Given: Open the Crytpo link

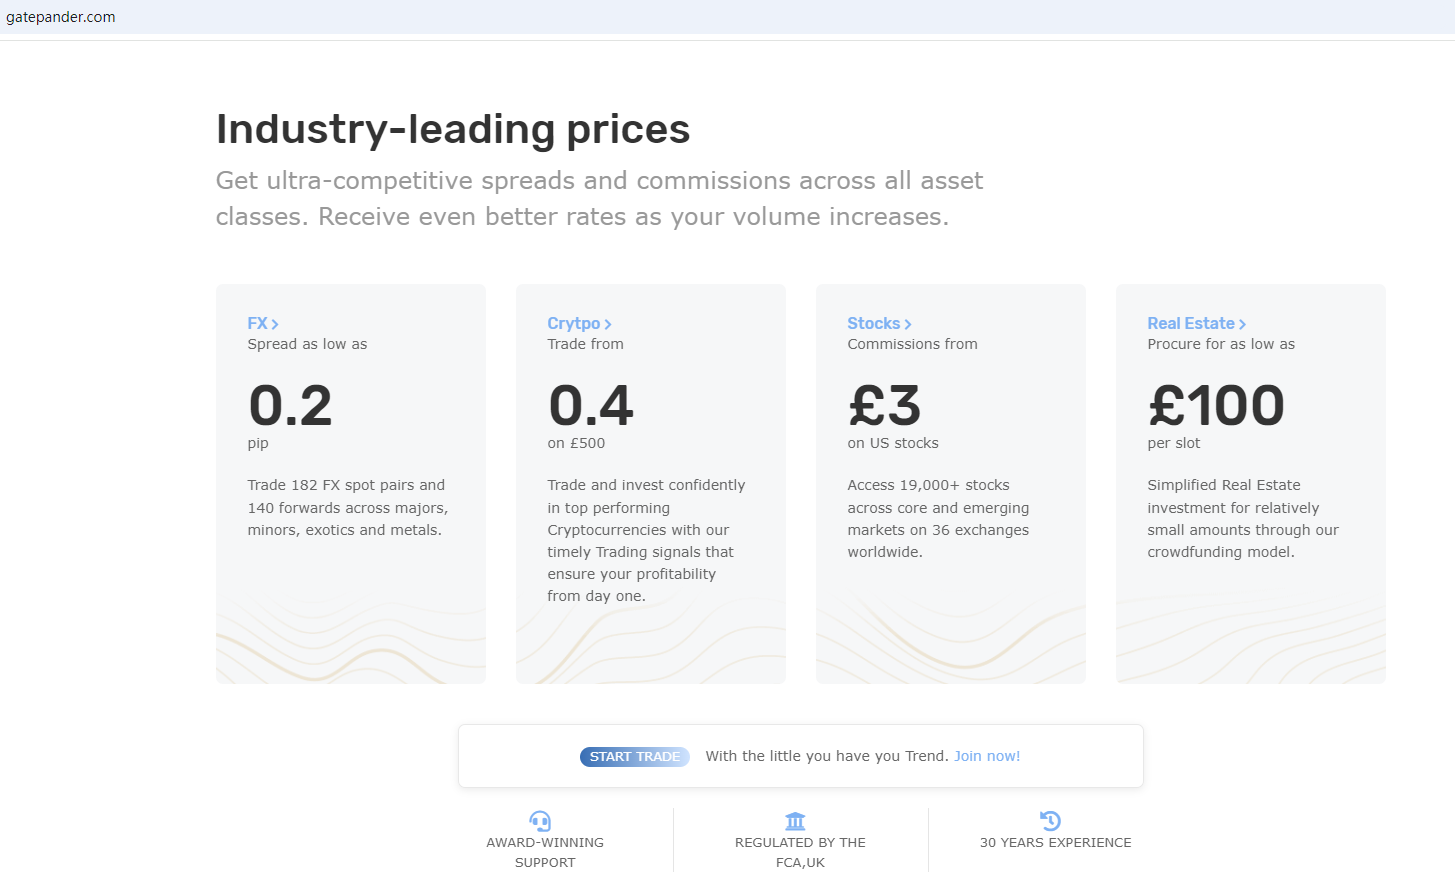Looking at the screenshot, I should coord(573,323).
